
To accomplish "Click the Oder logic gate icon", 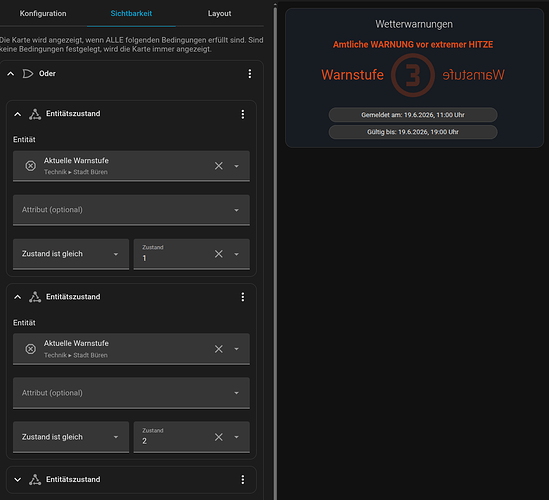I will click(x=28, y=74).
